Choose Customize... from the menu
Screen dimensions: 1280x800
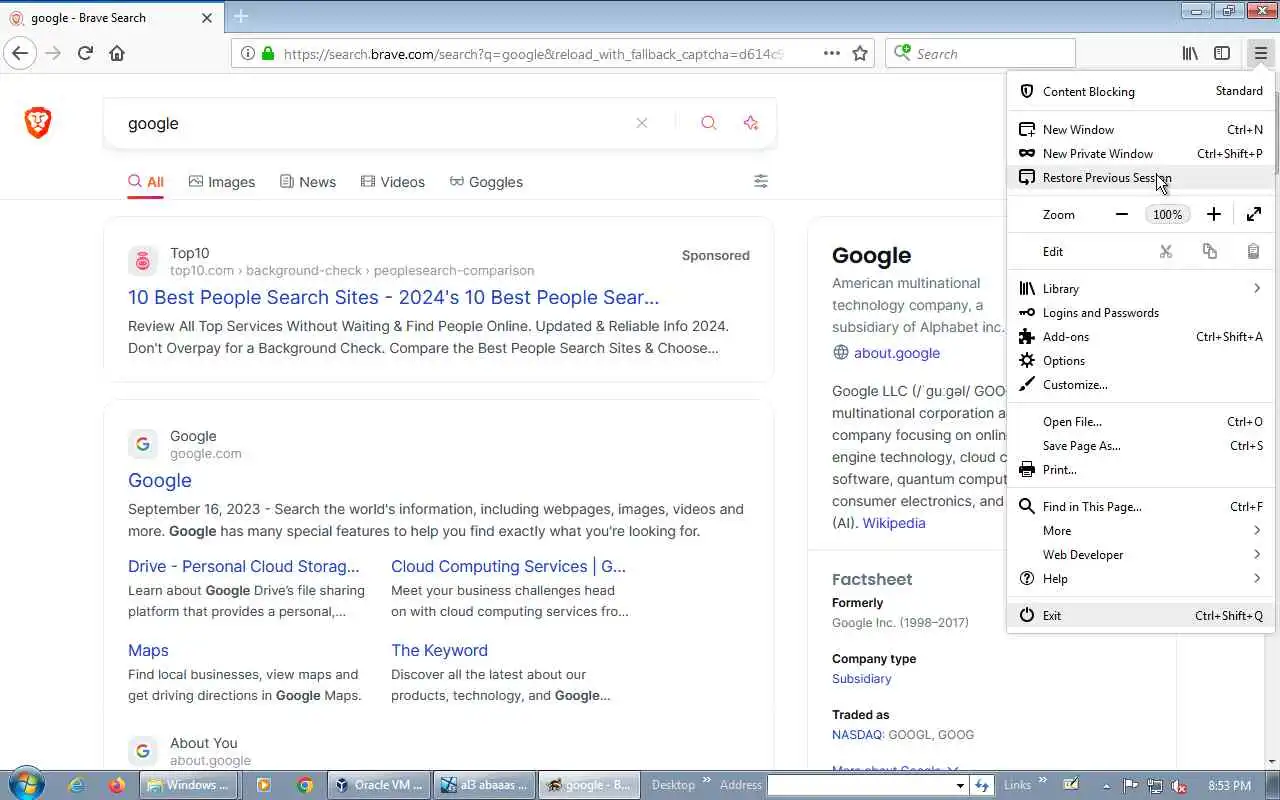(1141, 384)
